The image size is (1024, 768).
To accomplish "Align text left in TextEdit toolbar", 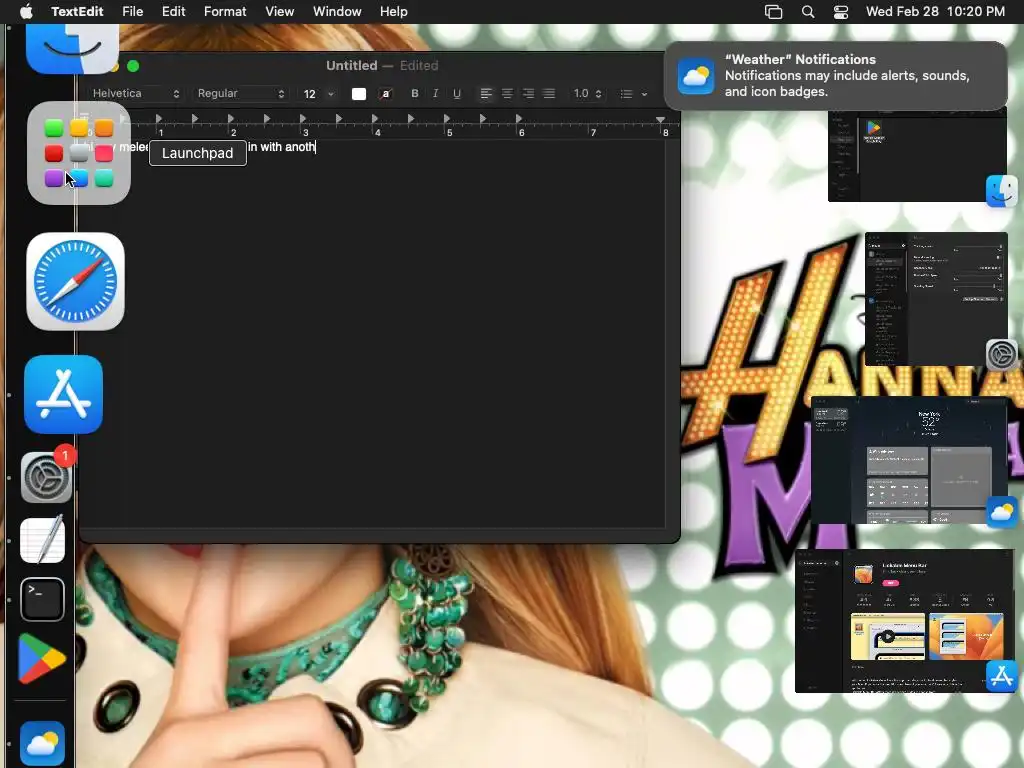I will 486,94.
